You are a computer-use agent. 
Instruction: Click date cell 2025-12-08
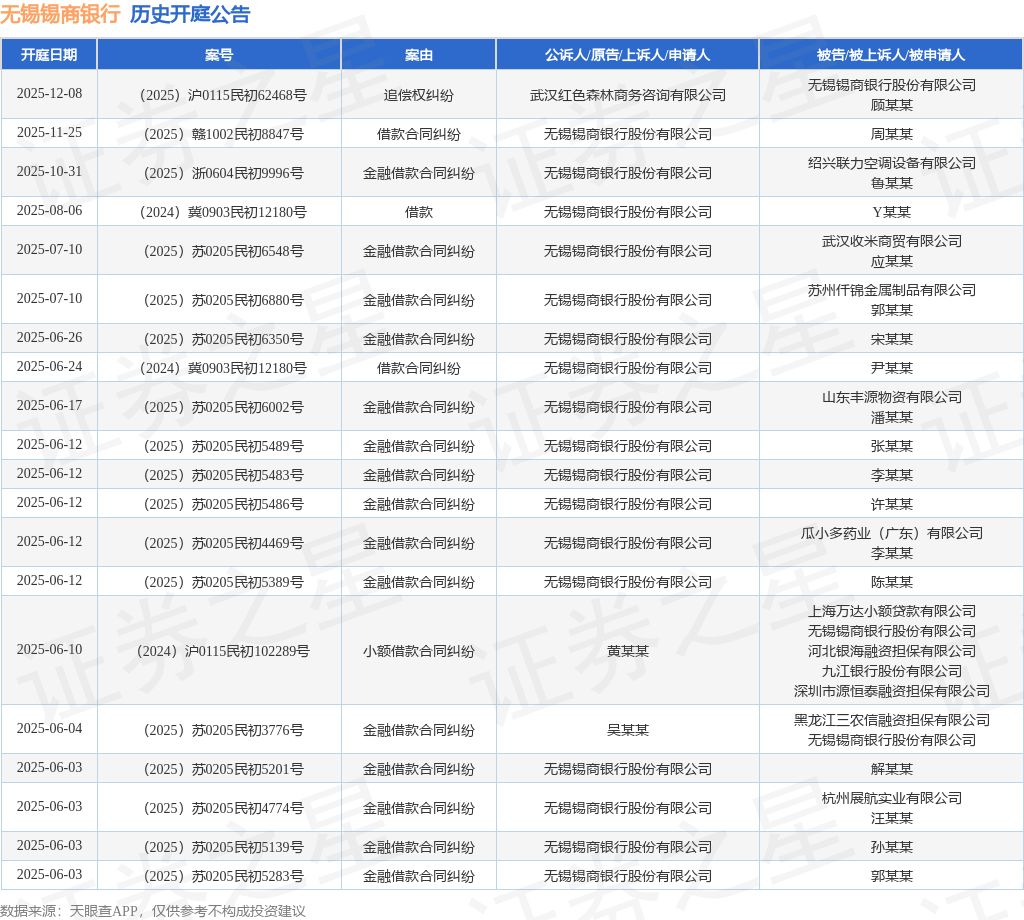[x=50, y=93]
